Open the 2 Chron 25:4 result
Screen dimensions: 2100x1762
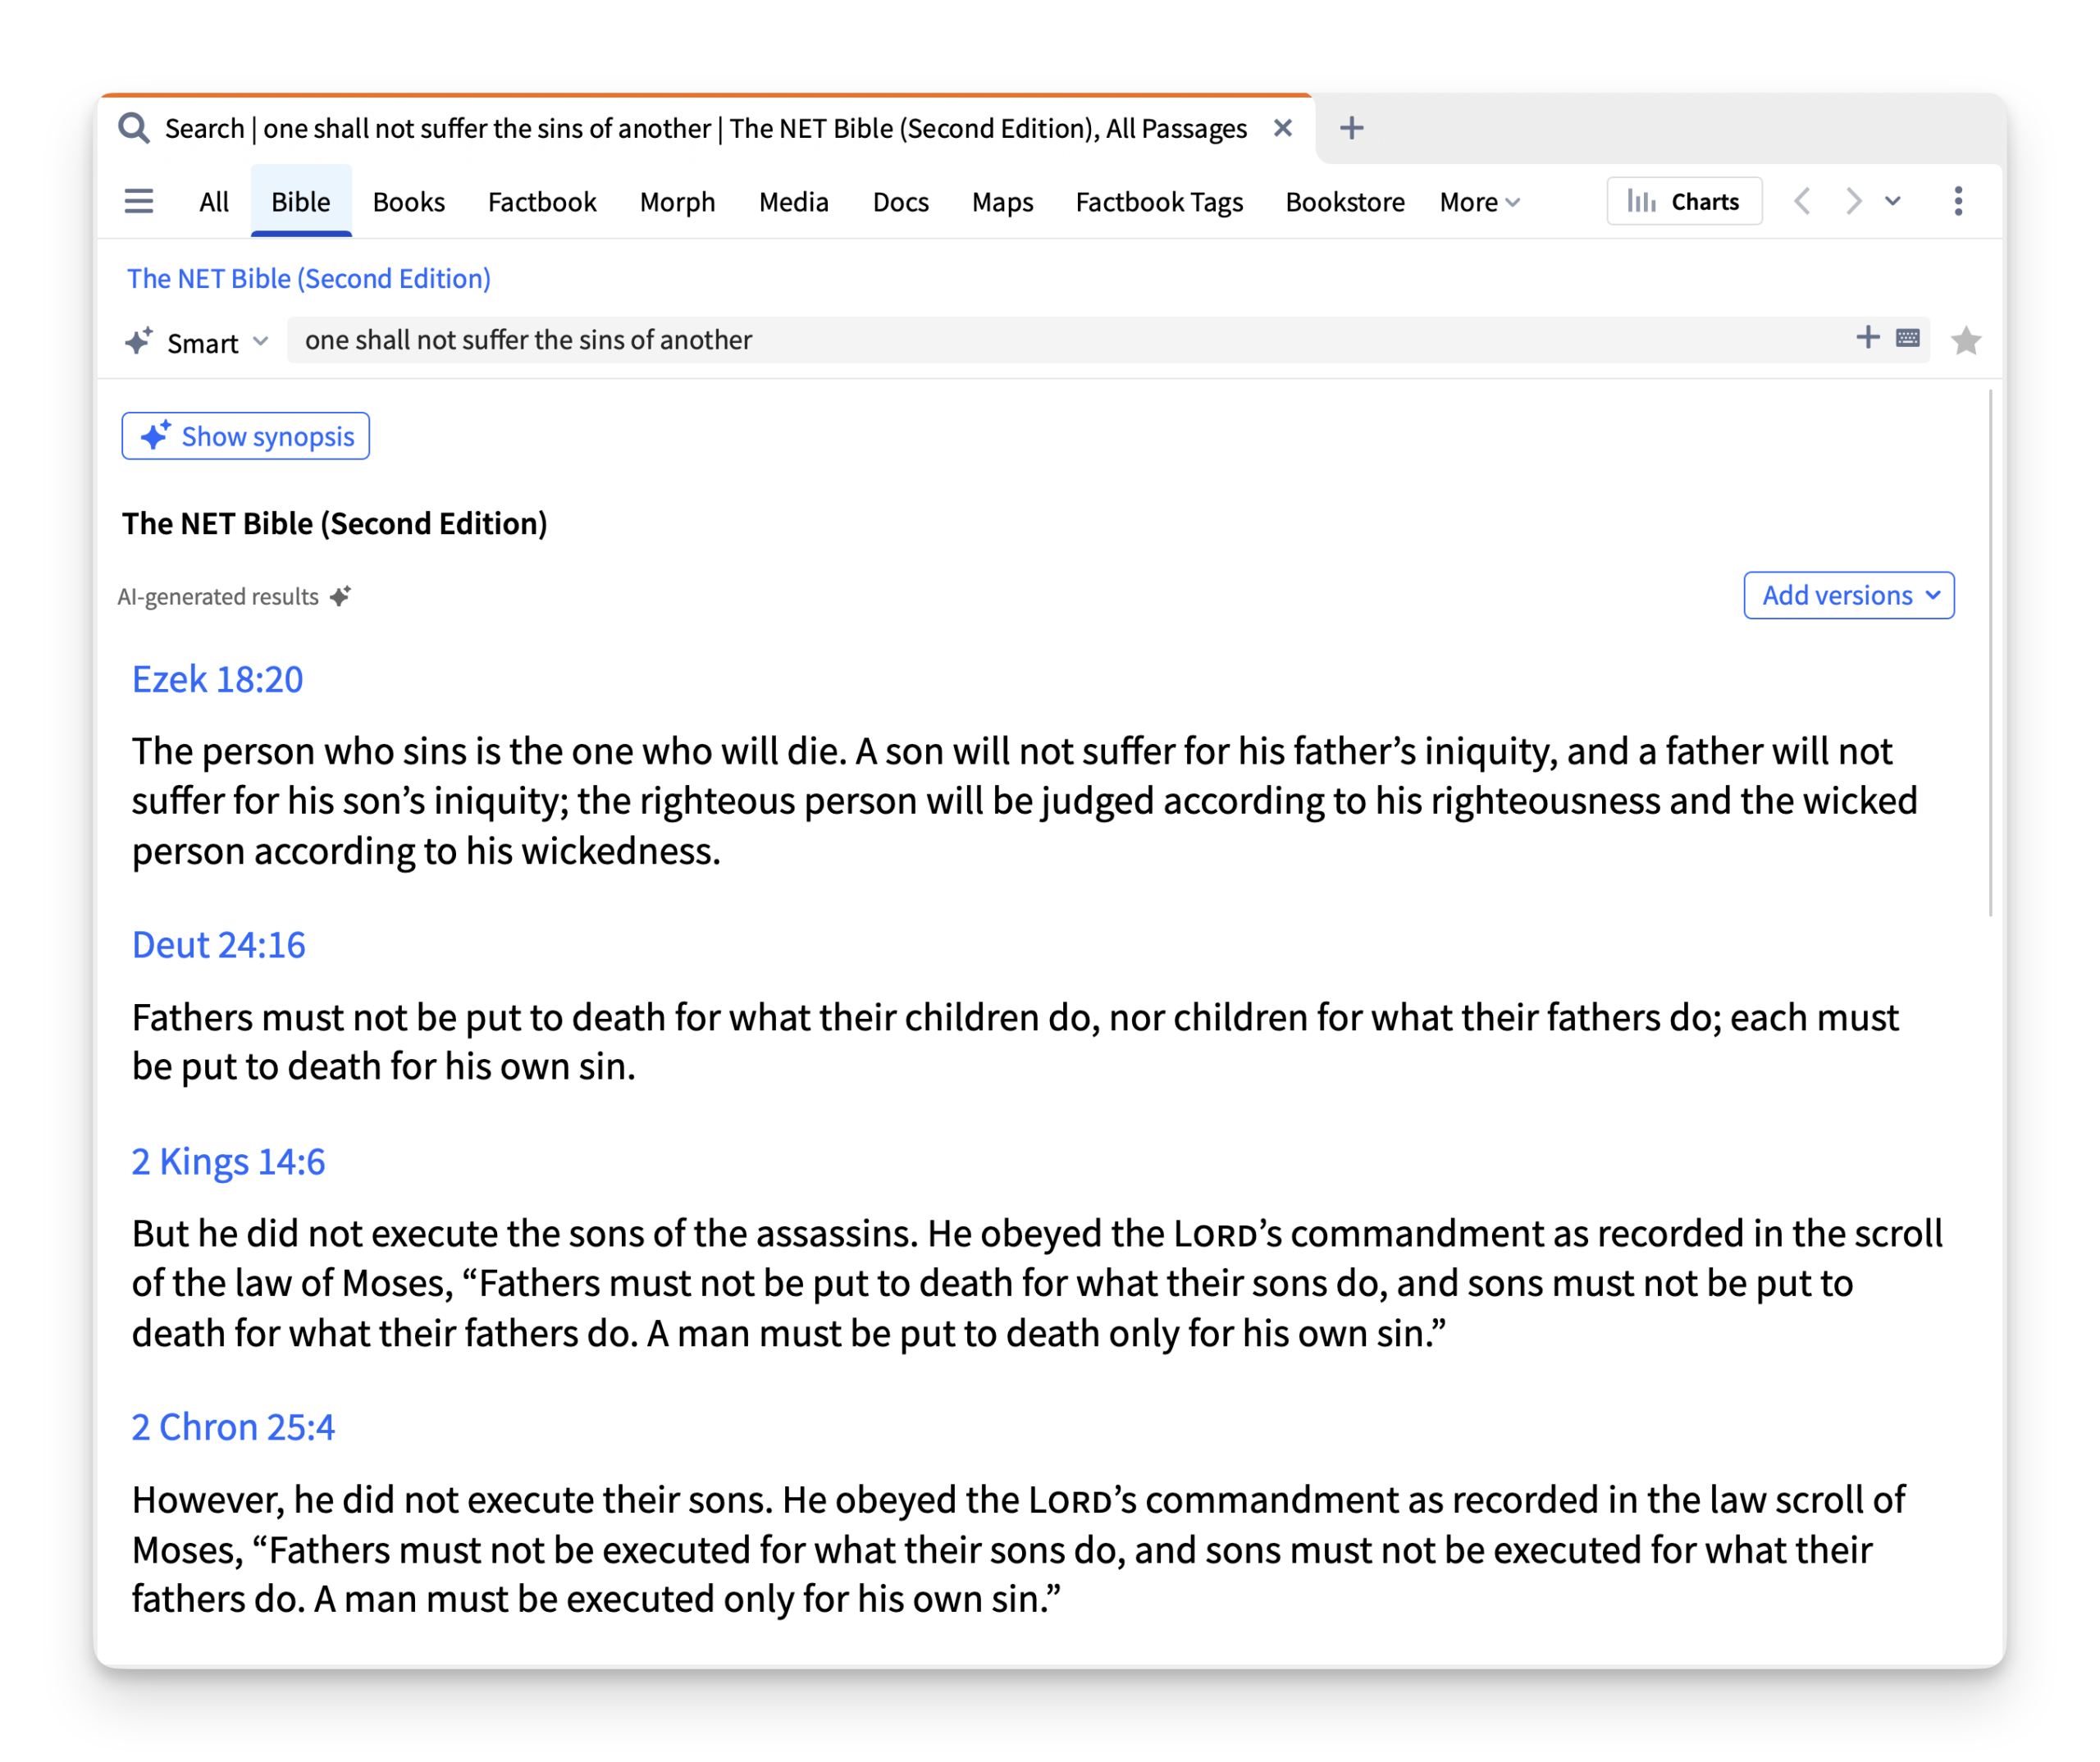click(x=233, y=1428)
